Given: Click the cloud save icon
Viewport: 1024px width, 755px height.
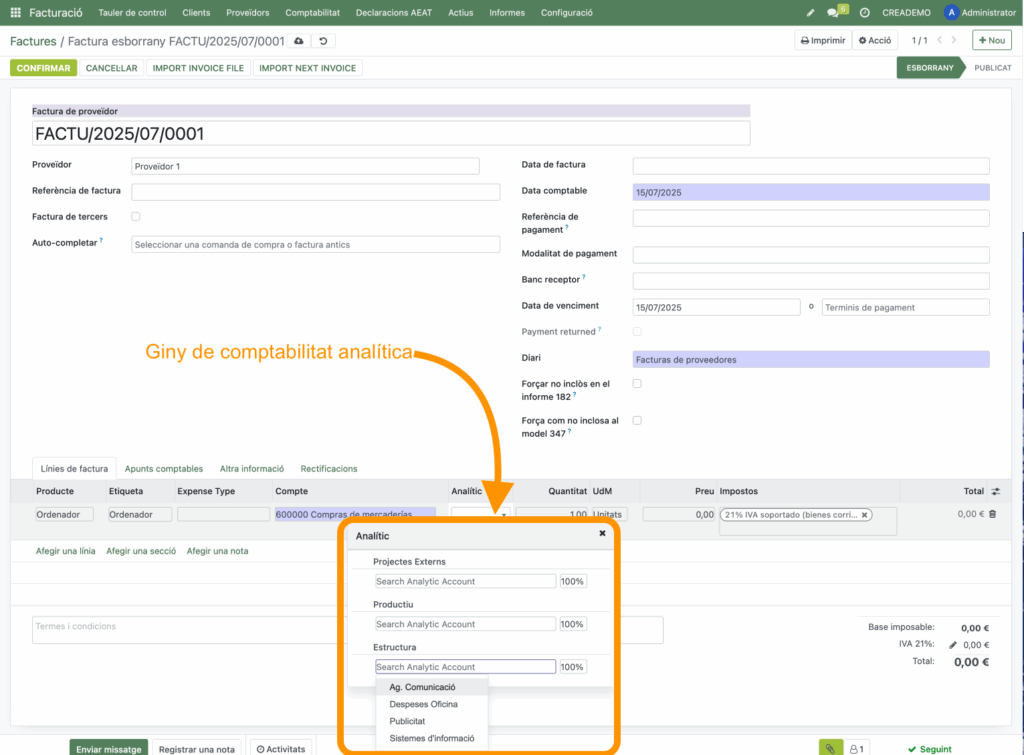Looking at the screenshot, I should (x=298, y=41).
